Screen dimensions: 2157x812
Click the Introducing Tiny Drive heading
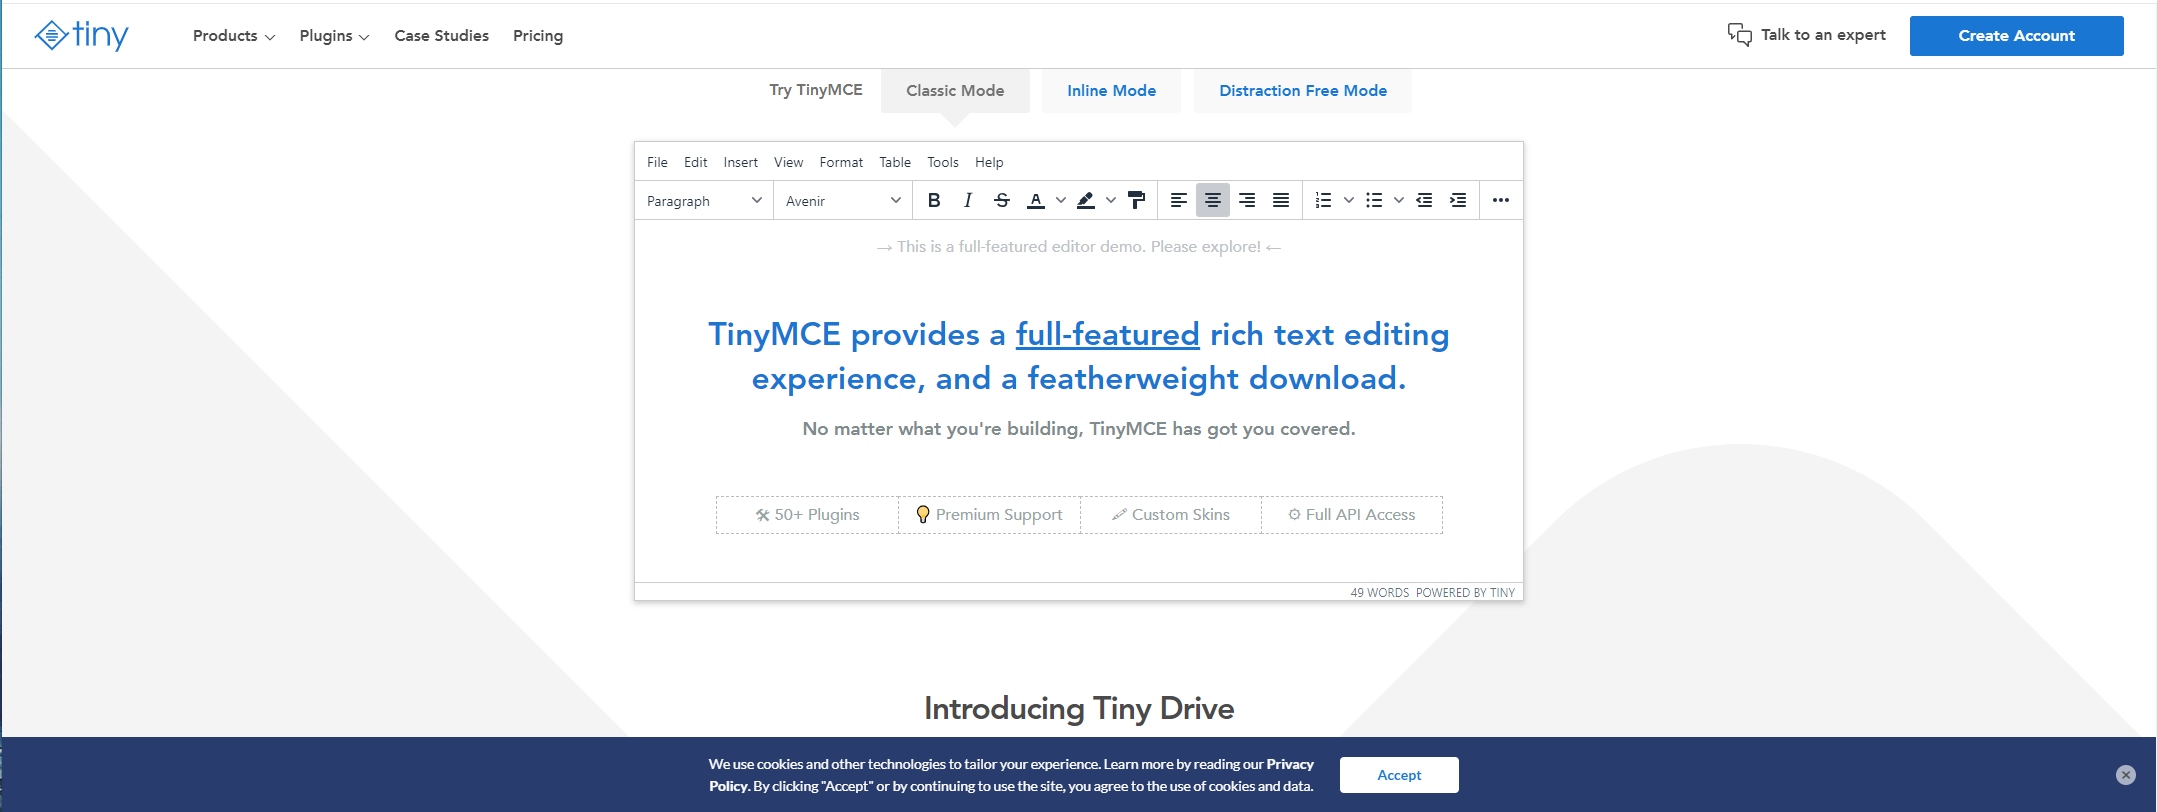click(1079, 709)
